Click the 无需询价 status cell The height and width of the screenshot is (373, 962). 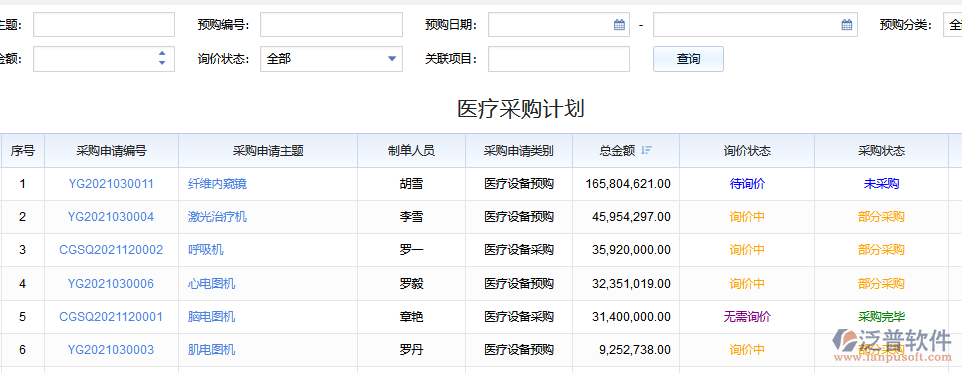click(x=747, y=317)
